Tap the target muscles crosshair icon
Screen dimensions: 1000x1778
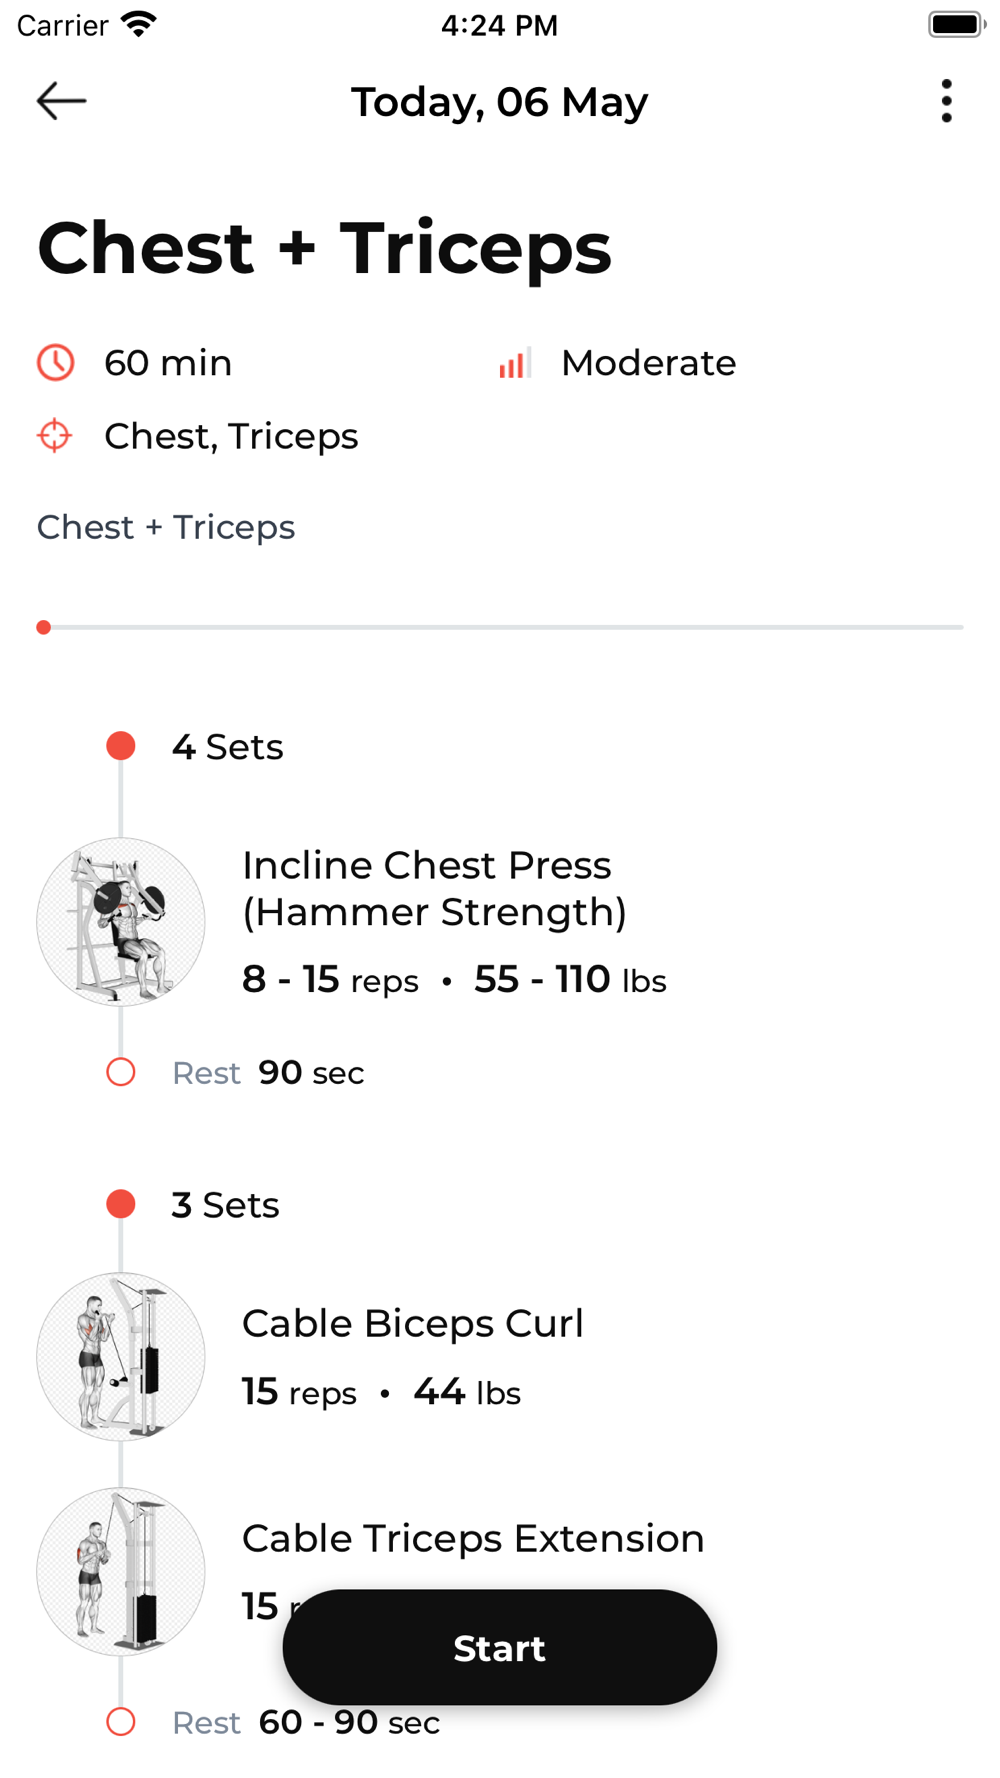pyautogui.click(x=55, y=436)
